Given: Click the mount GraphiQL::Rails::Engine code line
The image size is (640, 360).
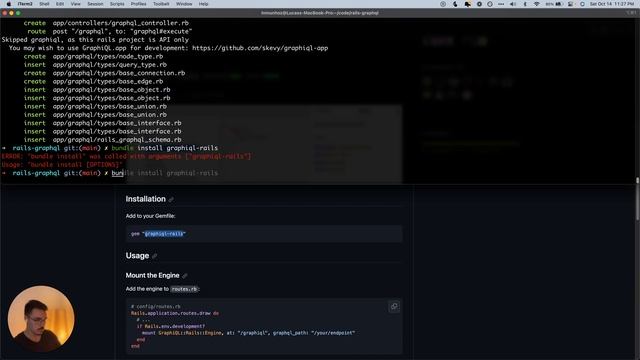Looking at the screenshot, I should [248, 333].
